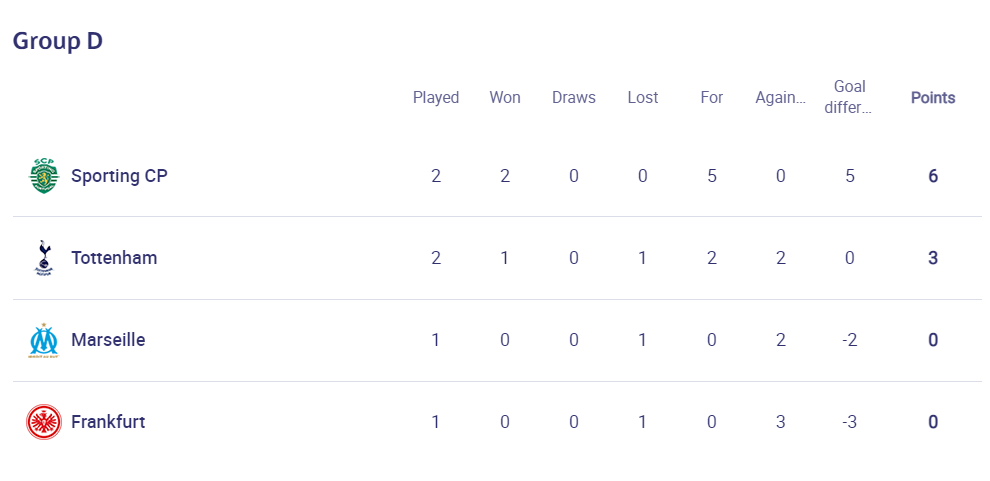The width and height of the screenshot is (990, 481).
Task: Click Tottenham's points value of 3
Action: pyautogui.click(x=933, y=258)
